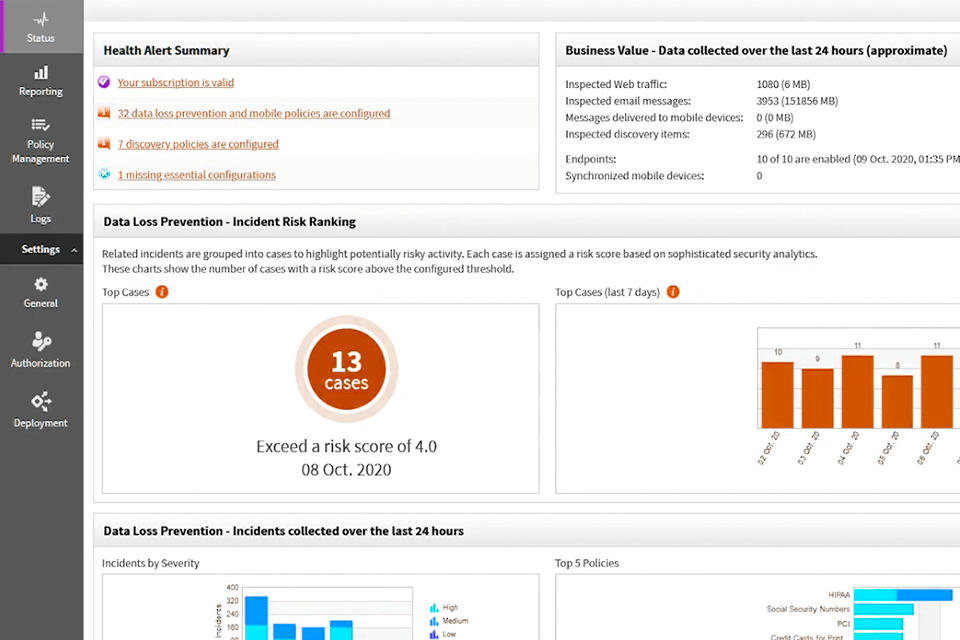
Task: Select the '1080 (6 MB)' web traffic value
Action: pos(783,85)
